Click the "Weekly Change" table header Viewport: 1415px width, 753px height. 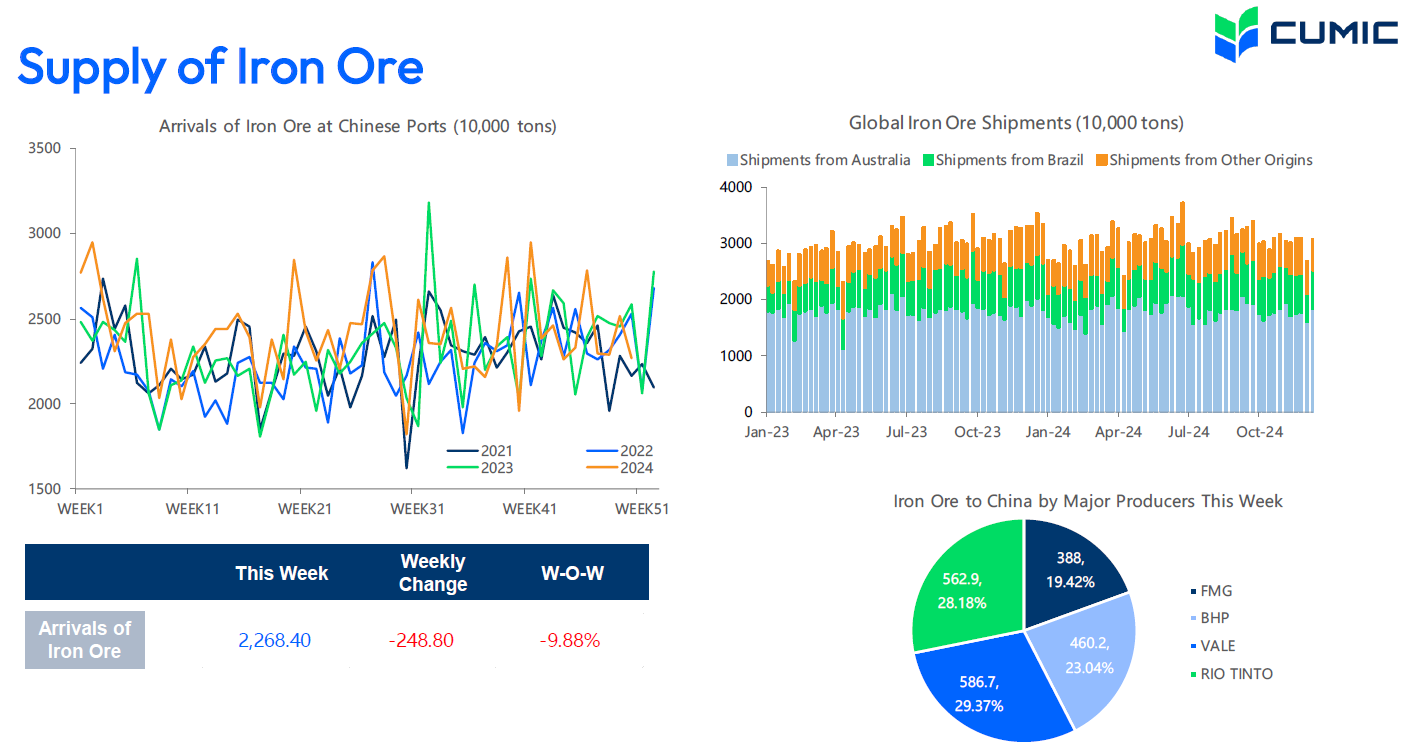[x=433, y=573]
